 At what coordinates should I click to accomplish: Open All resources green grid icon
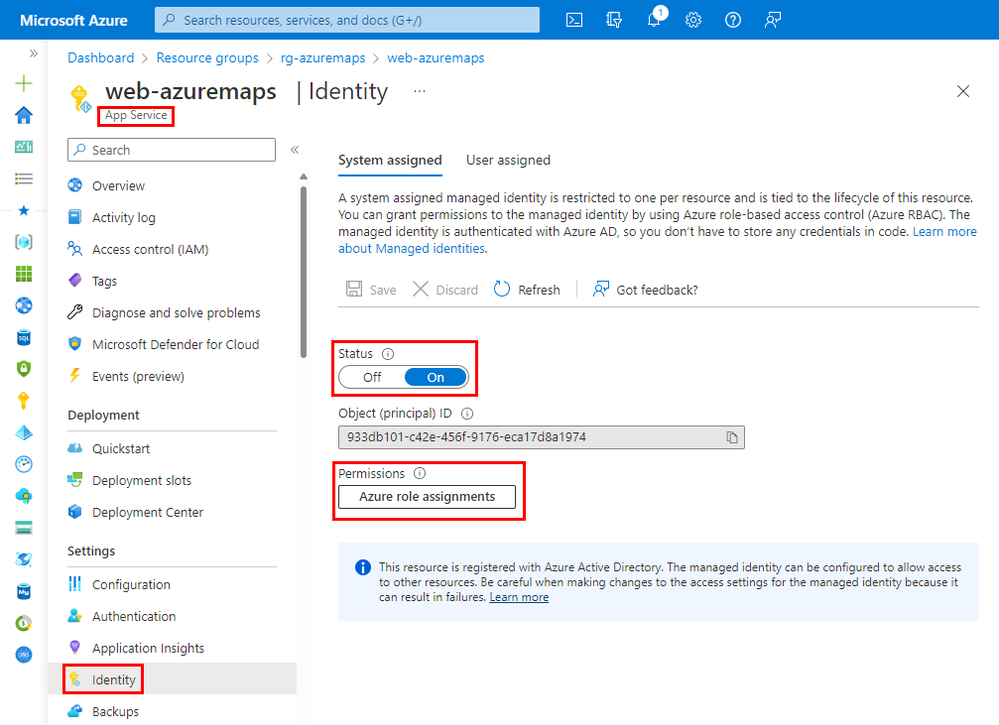(24, 274)
